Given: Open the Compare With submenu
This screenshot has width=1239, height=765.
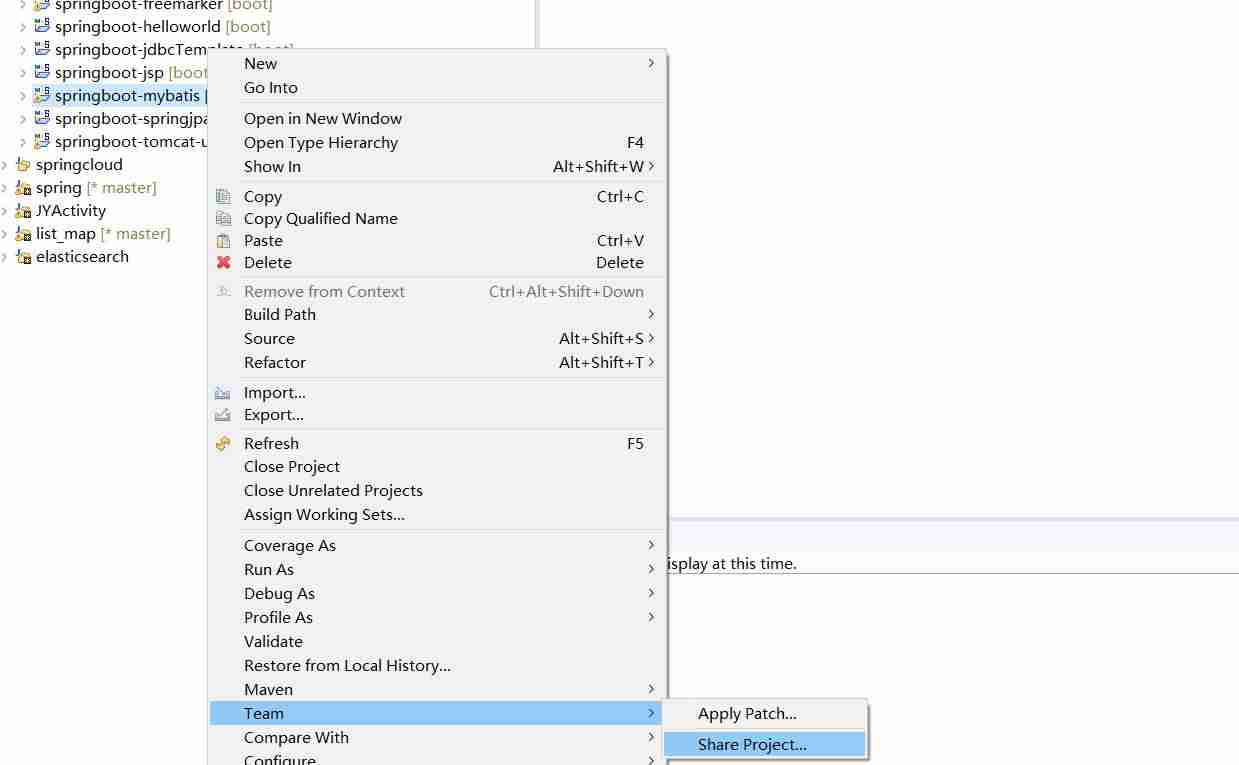Looking at the screenshot, I should pos(438,737).
